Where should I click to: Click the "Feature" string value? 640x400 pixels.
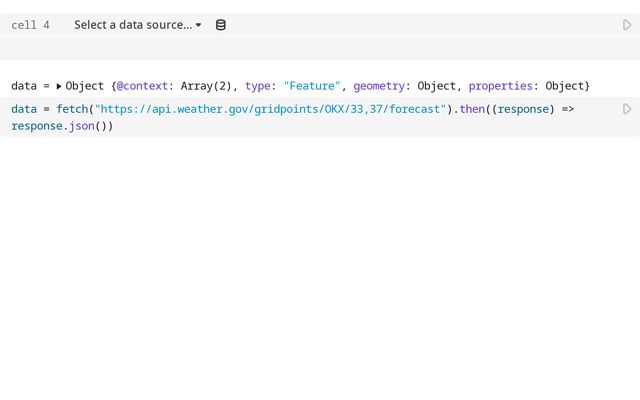(311, 86)
